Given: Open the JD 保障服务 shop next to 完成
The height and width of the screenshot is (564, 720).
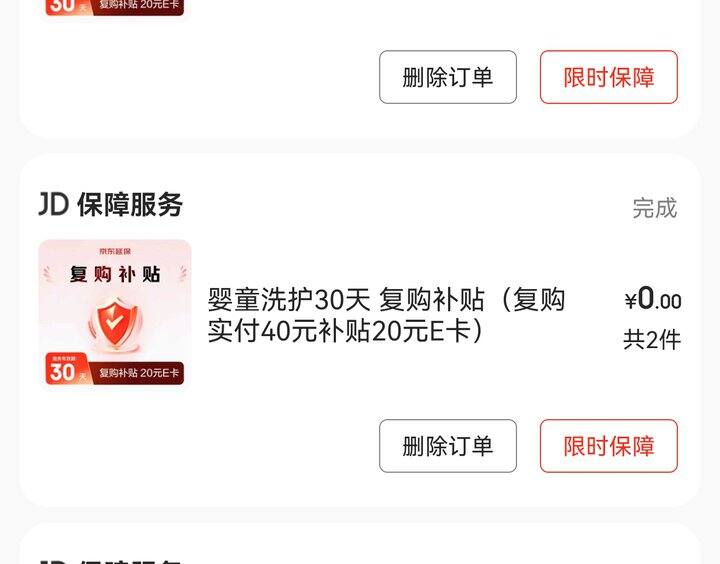Looking at the screenshot, I should pyautogui.click(x=111, y=204).
